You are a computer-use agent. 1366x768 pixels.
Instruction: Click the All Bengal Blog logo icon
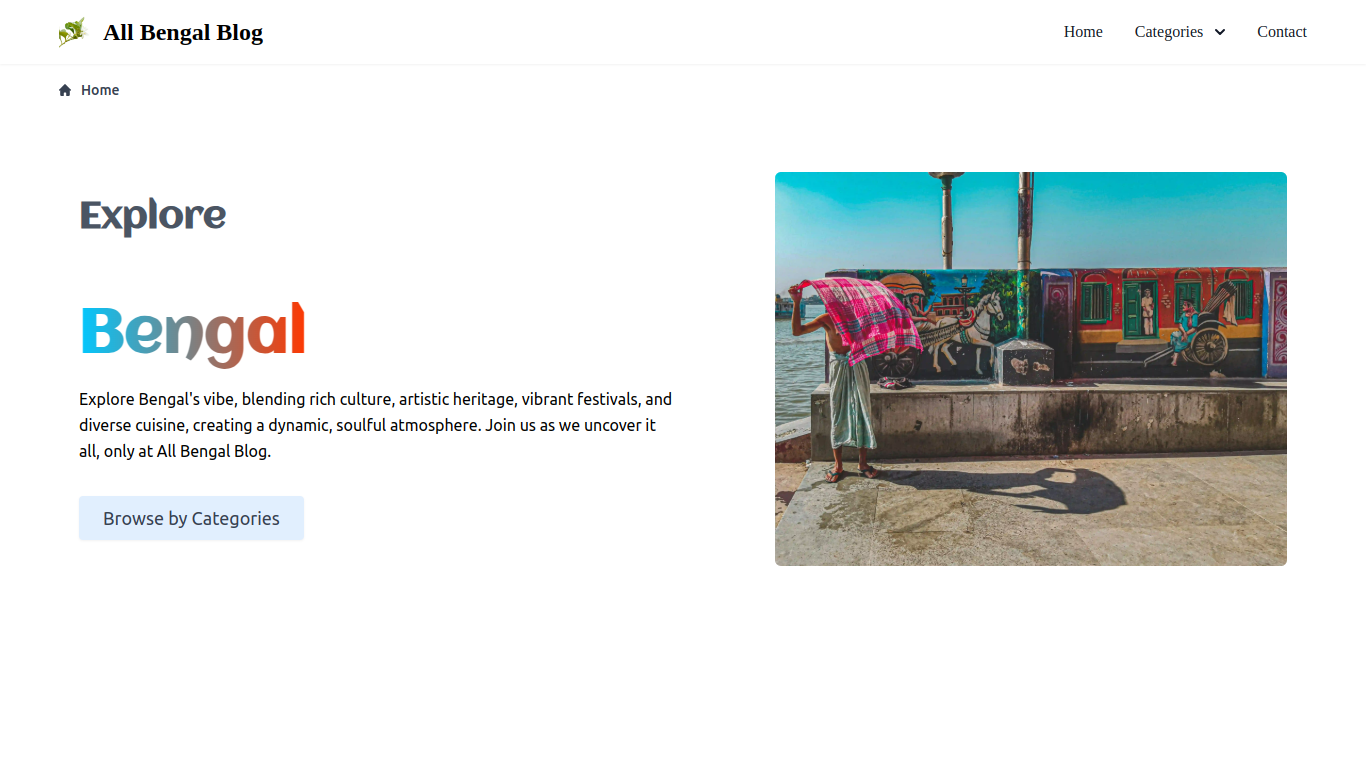72,32
